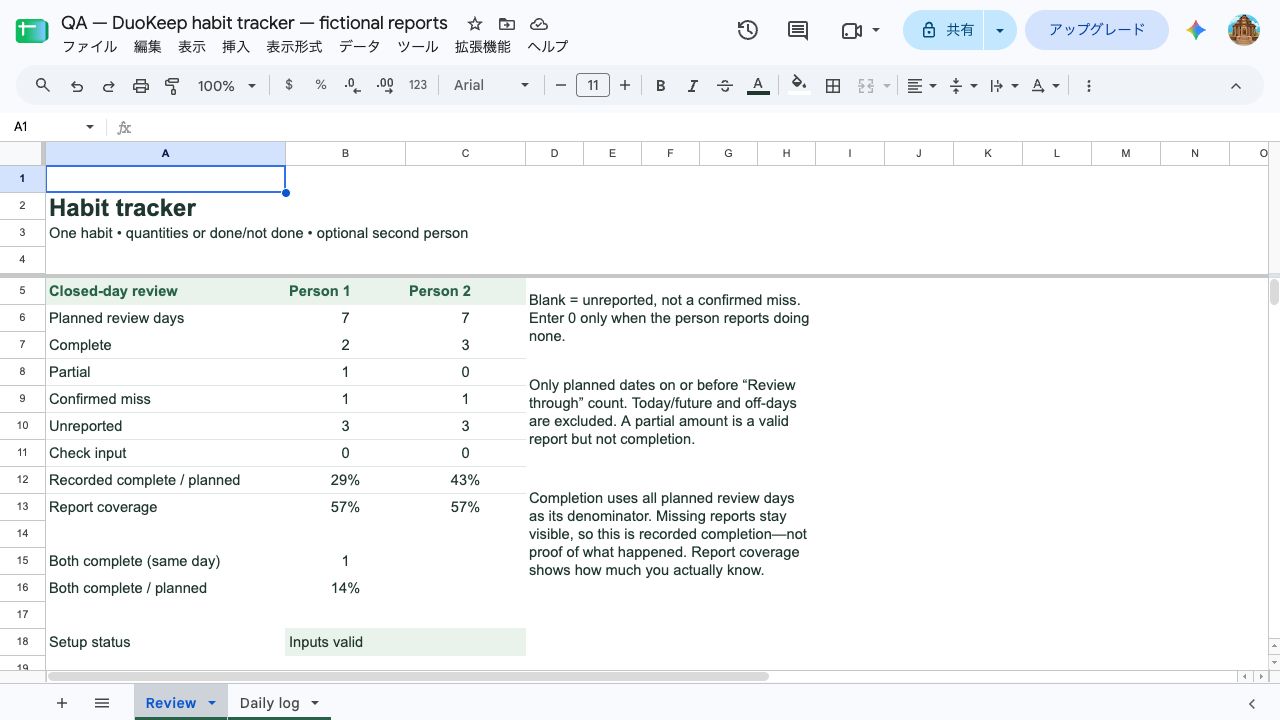The width and height of the screenshot is (1280, 720).
Task: Open the Arial font dropdown
Action: coord(491,85)
